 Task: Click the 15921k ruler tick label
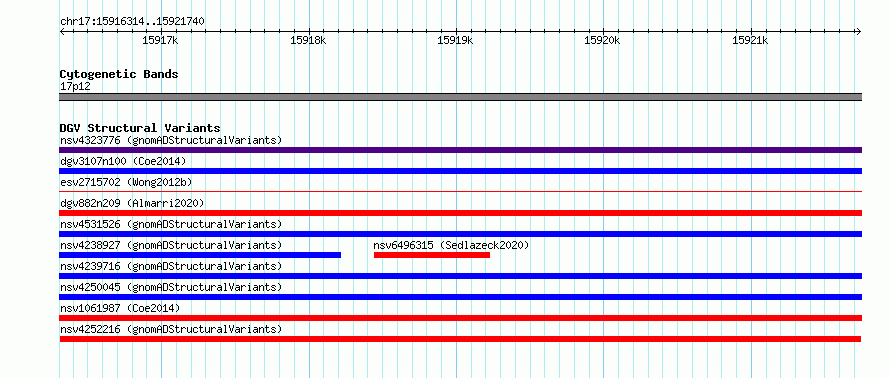coord(750,40)
